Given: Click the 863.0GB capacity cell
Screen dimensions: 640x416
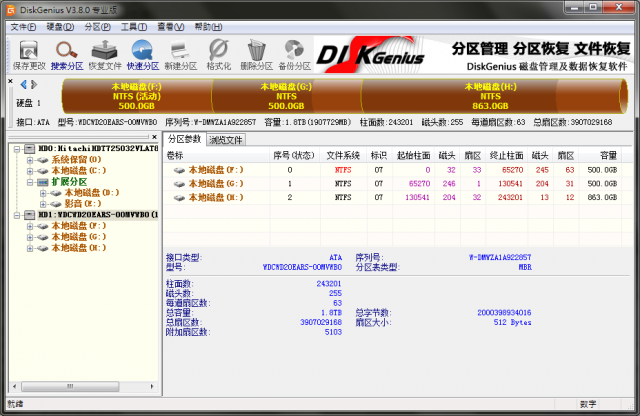Looking at the screenshot, I should 602,198.
